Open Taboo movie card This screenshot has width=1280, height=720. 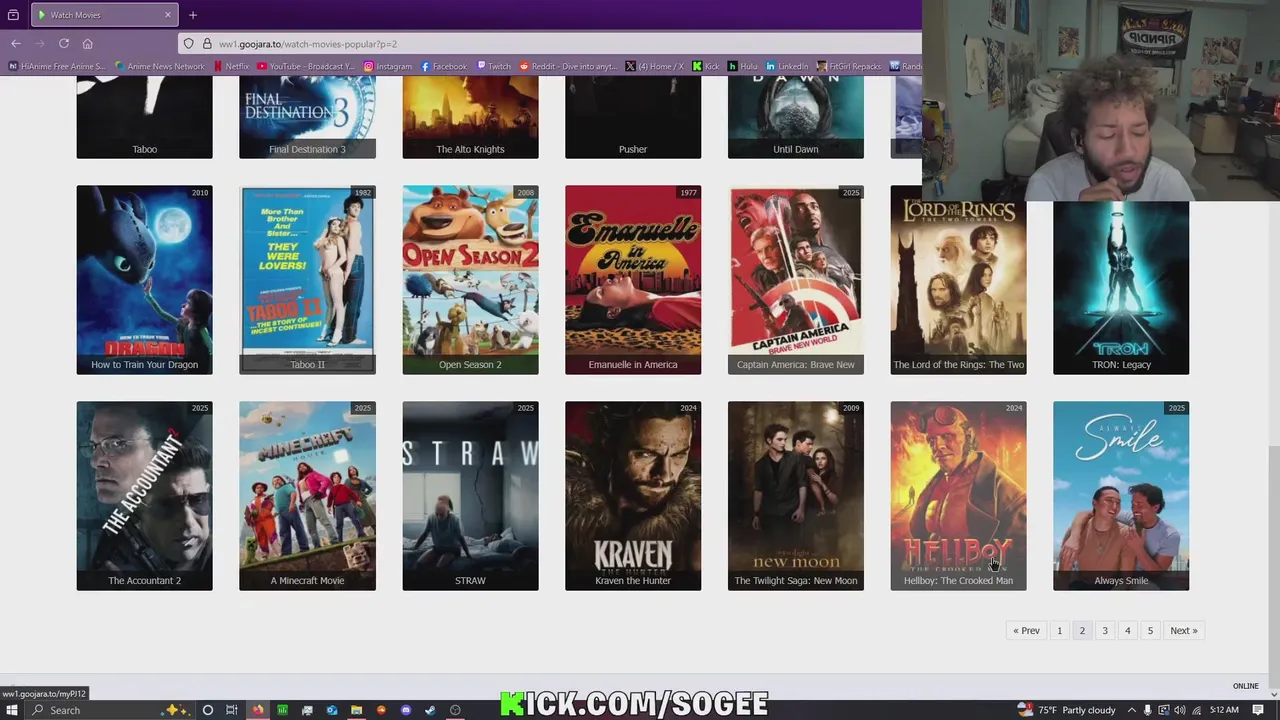145,118
